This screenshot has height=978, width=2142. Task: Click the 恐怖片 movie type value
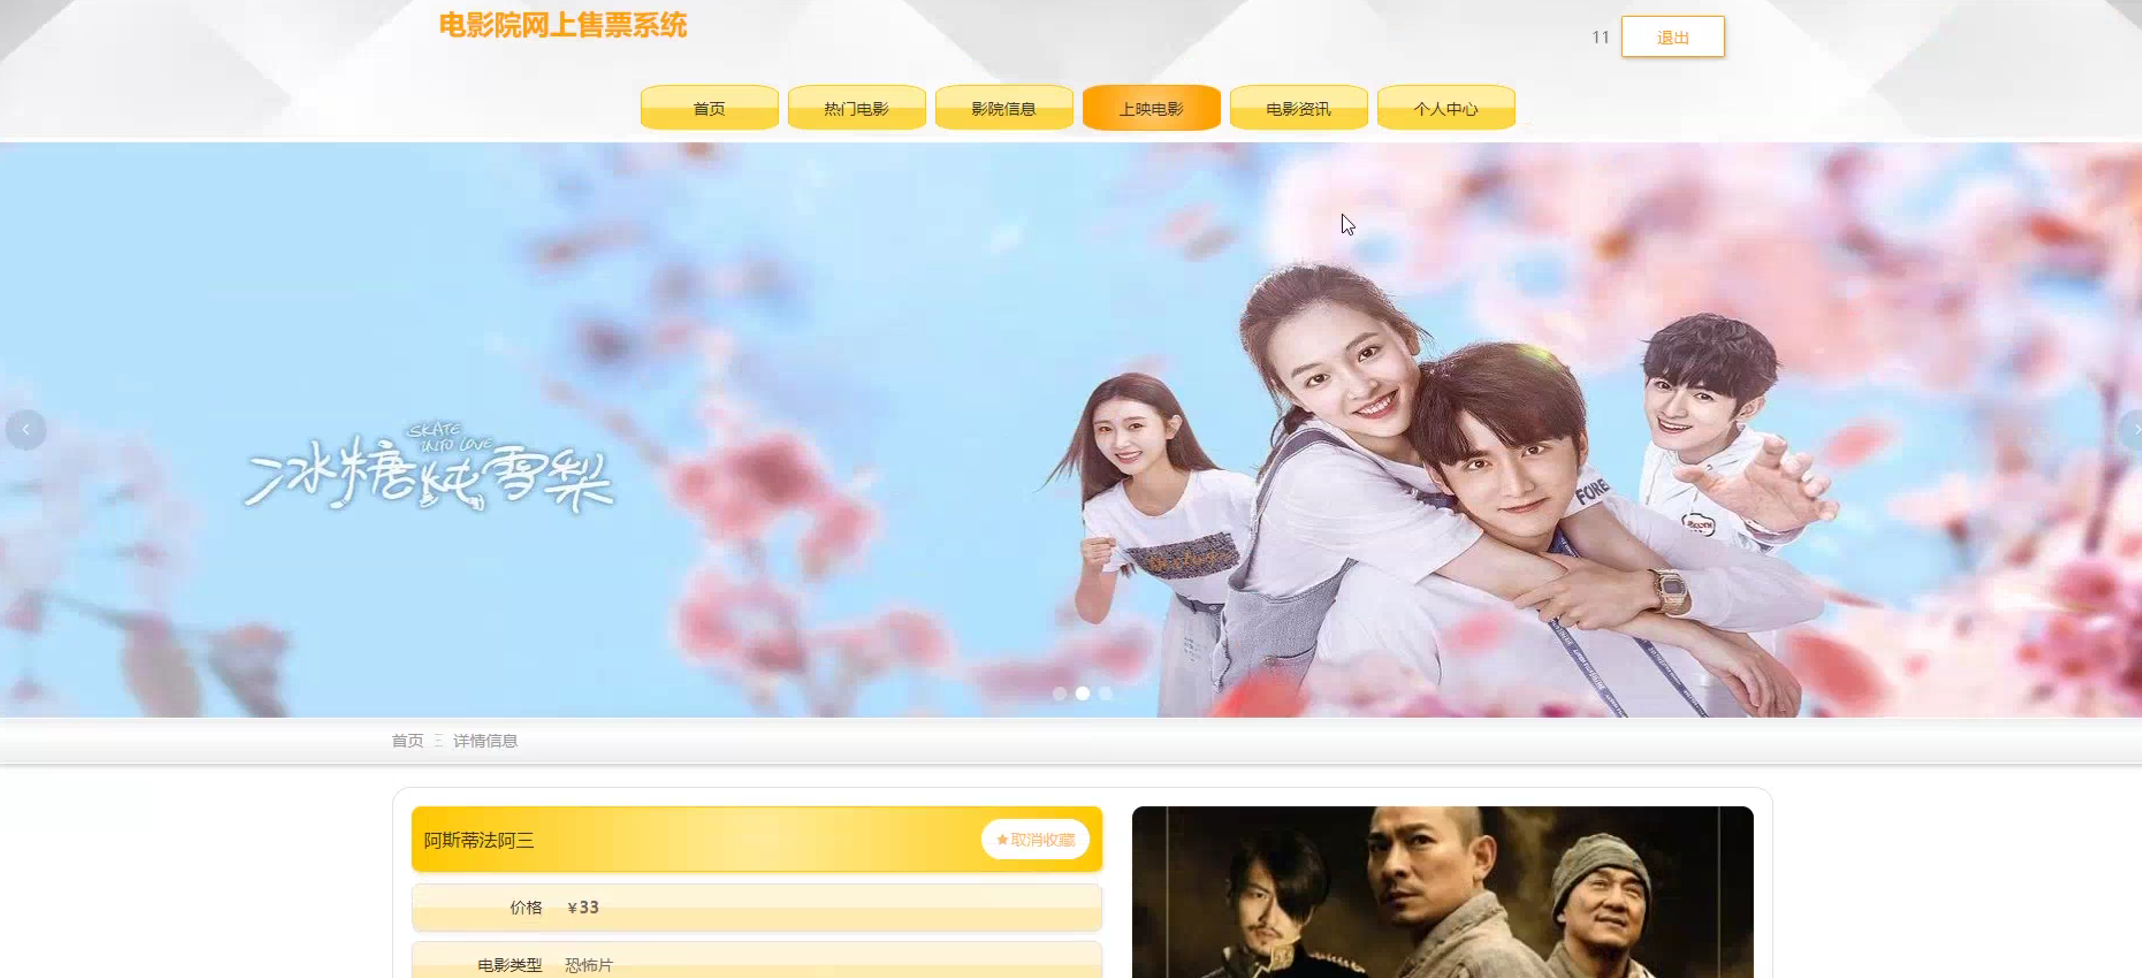click(589, 965)
